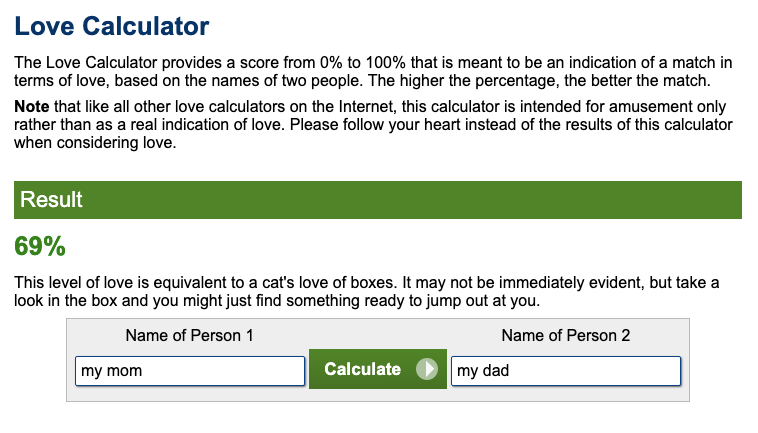Click the 'Love Calculator' page heading
This screenshot has height=433, width=758.
pyautogui.click(x=112, y=26)
